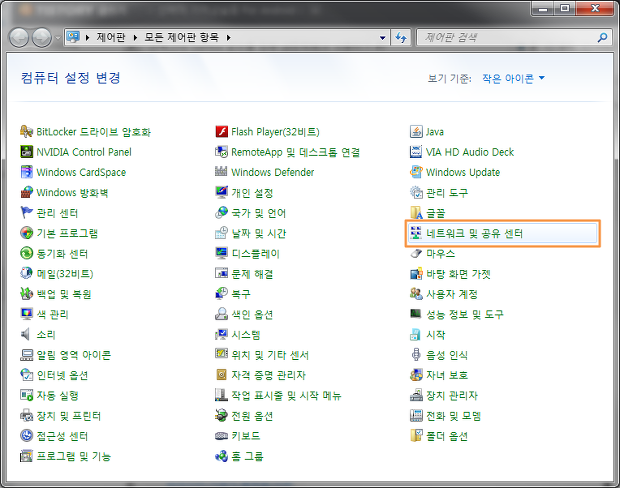Click the 장치 관리자 icon
Screen dimensions: 620x488
point(416,395)
